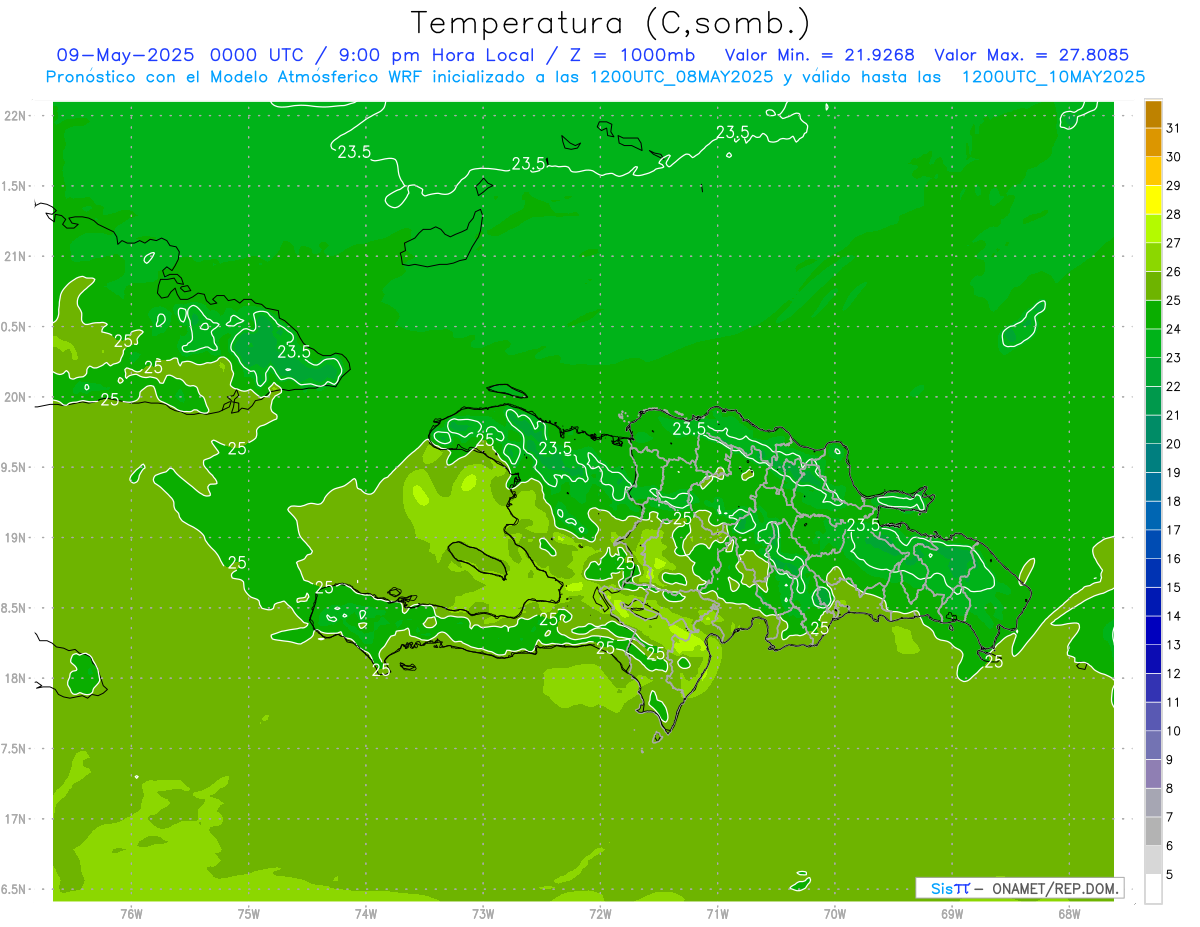Viewport: 1200px width, 927px height.
Task: Click the colorbar scale value 30
Action: [1174, 157]
